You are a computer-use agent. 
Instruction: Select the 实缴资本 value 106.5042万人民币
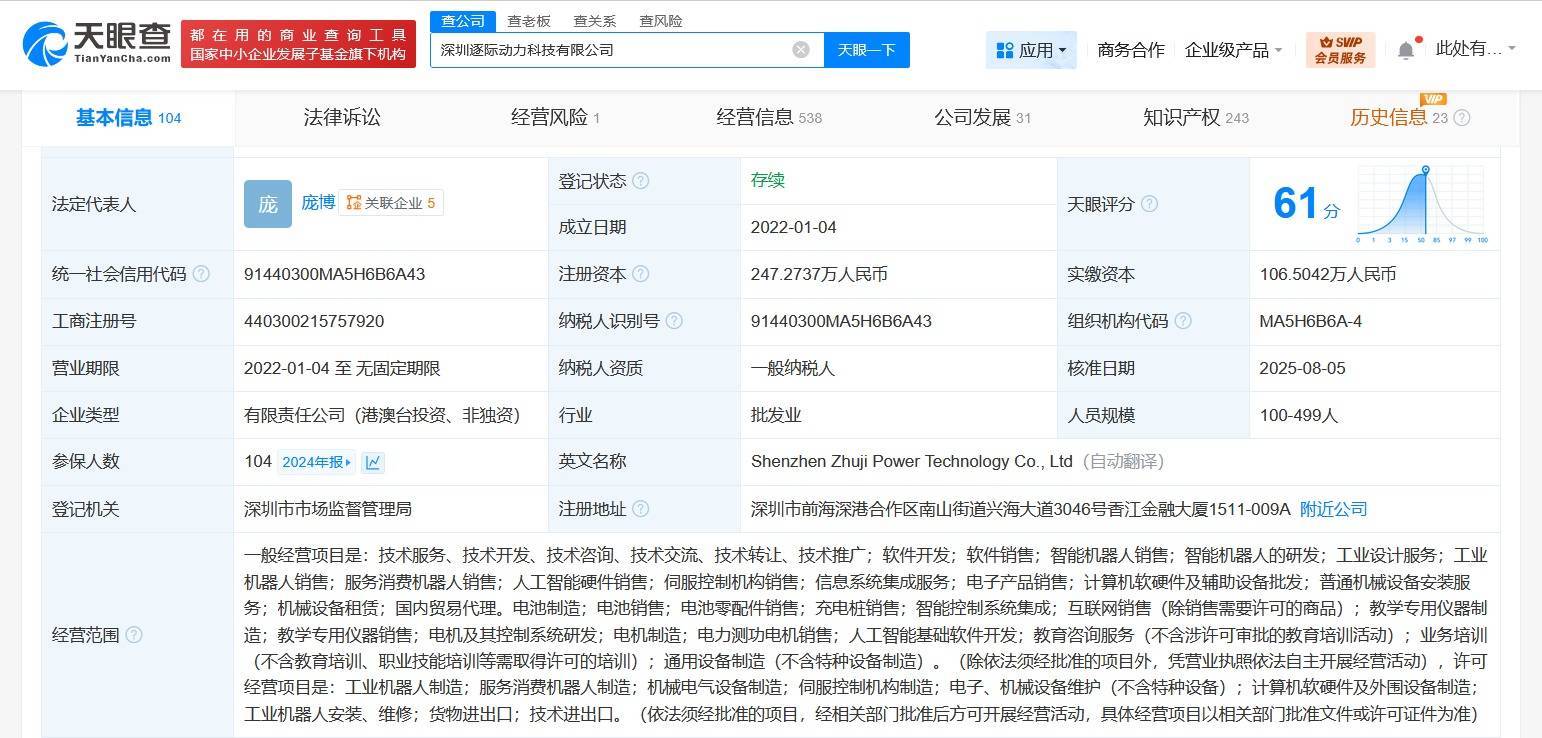[x=1328, y=274]
